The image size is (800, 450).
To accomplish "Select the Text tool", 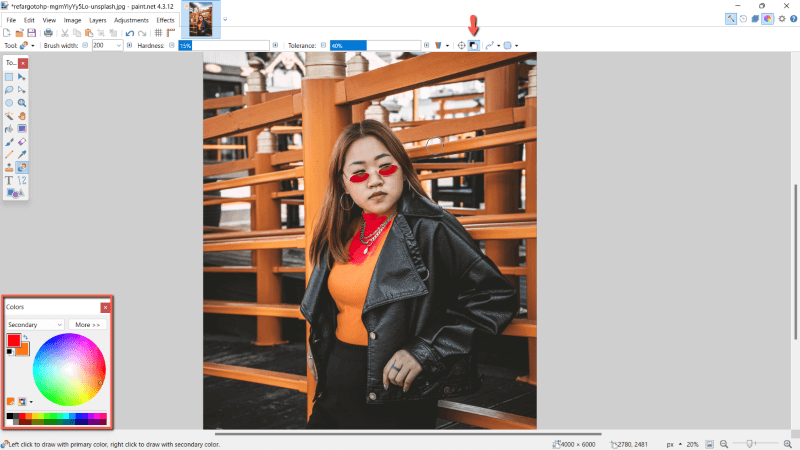I will click(9, 181).
